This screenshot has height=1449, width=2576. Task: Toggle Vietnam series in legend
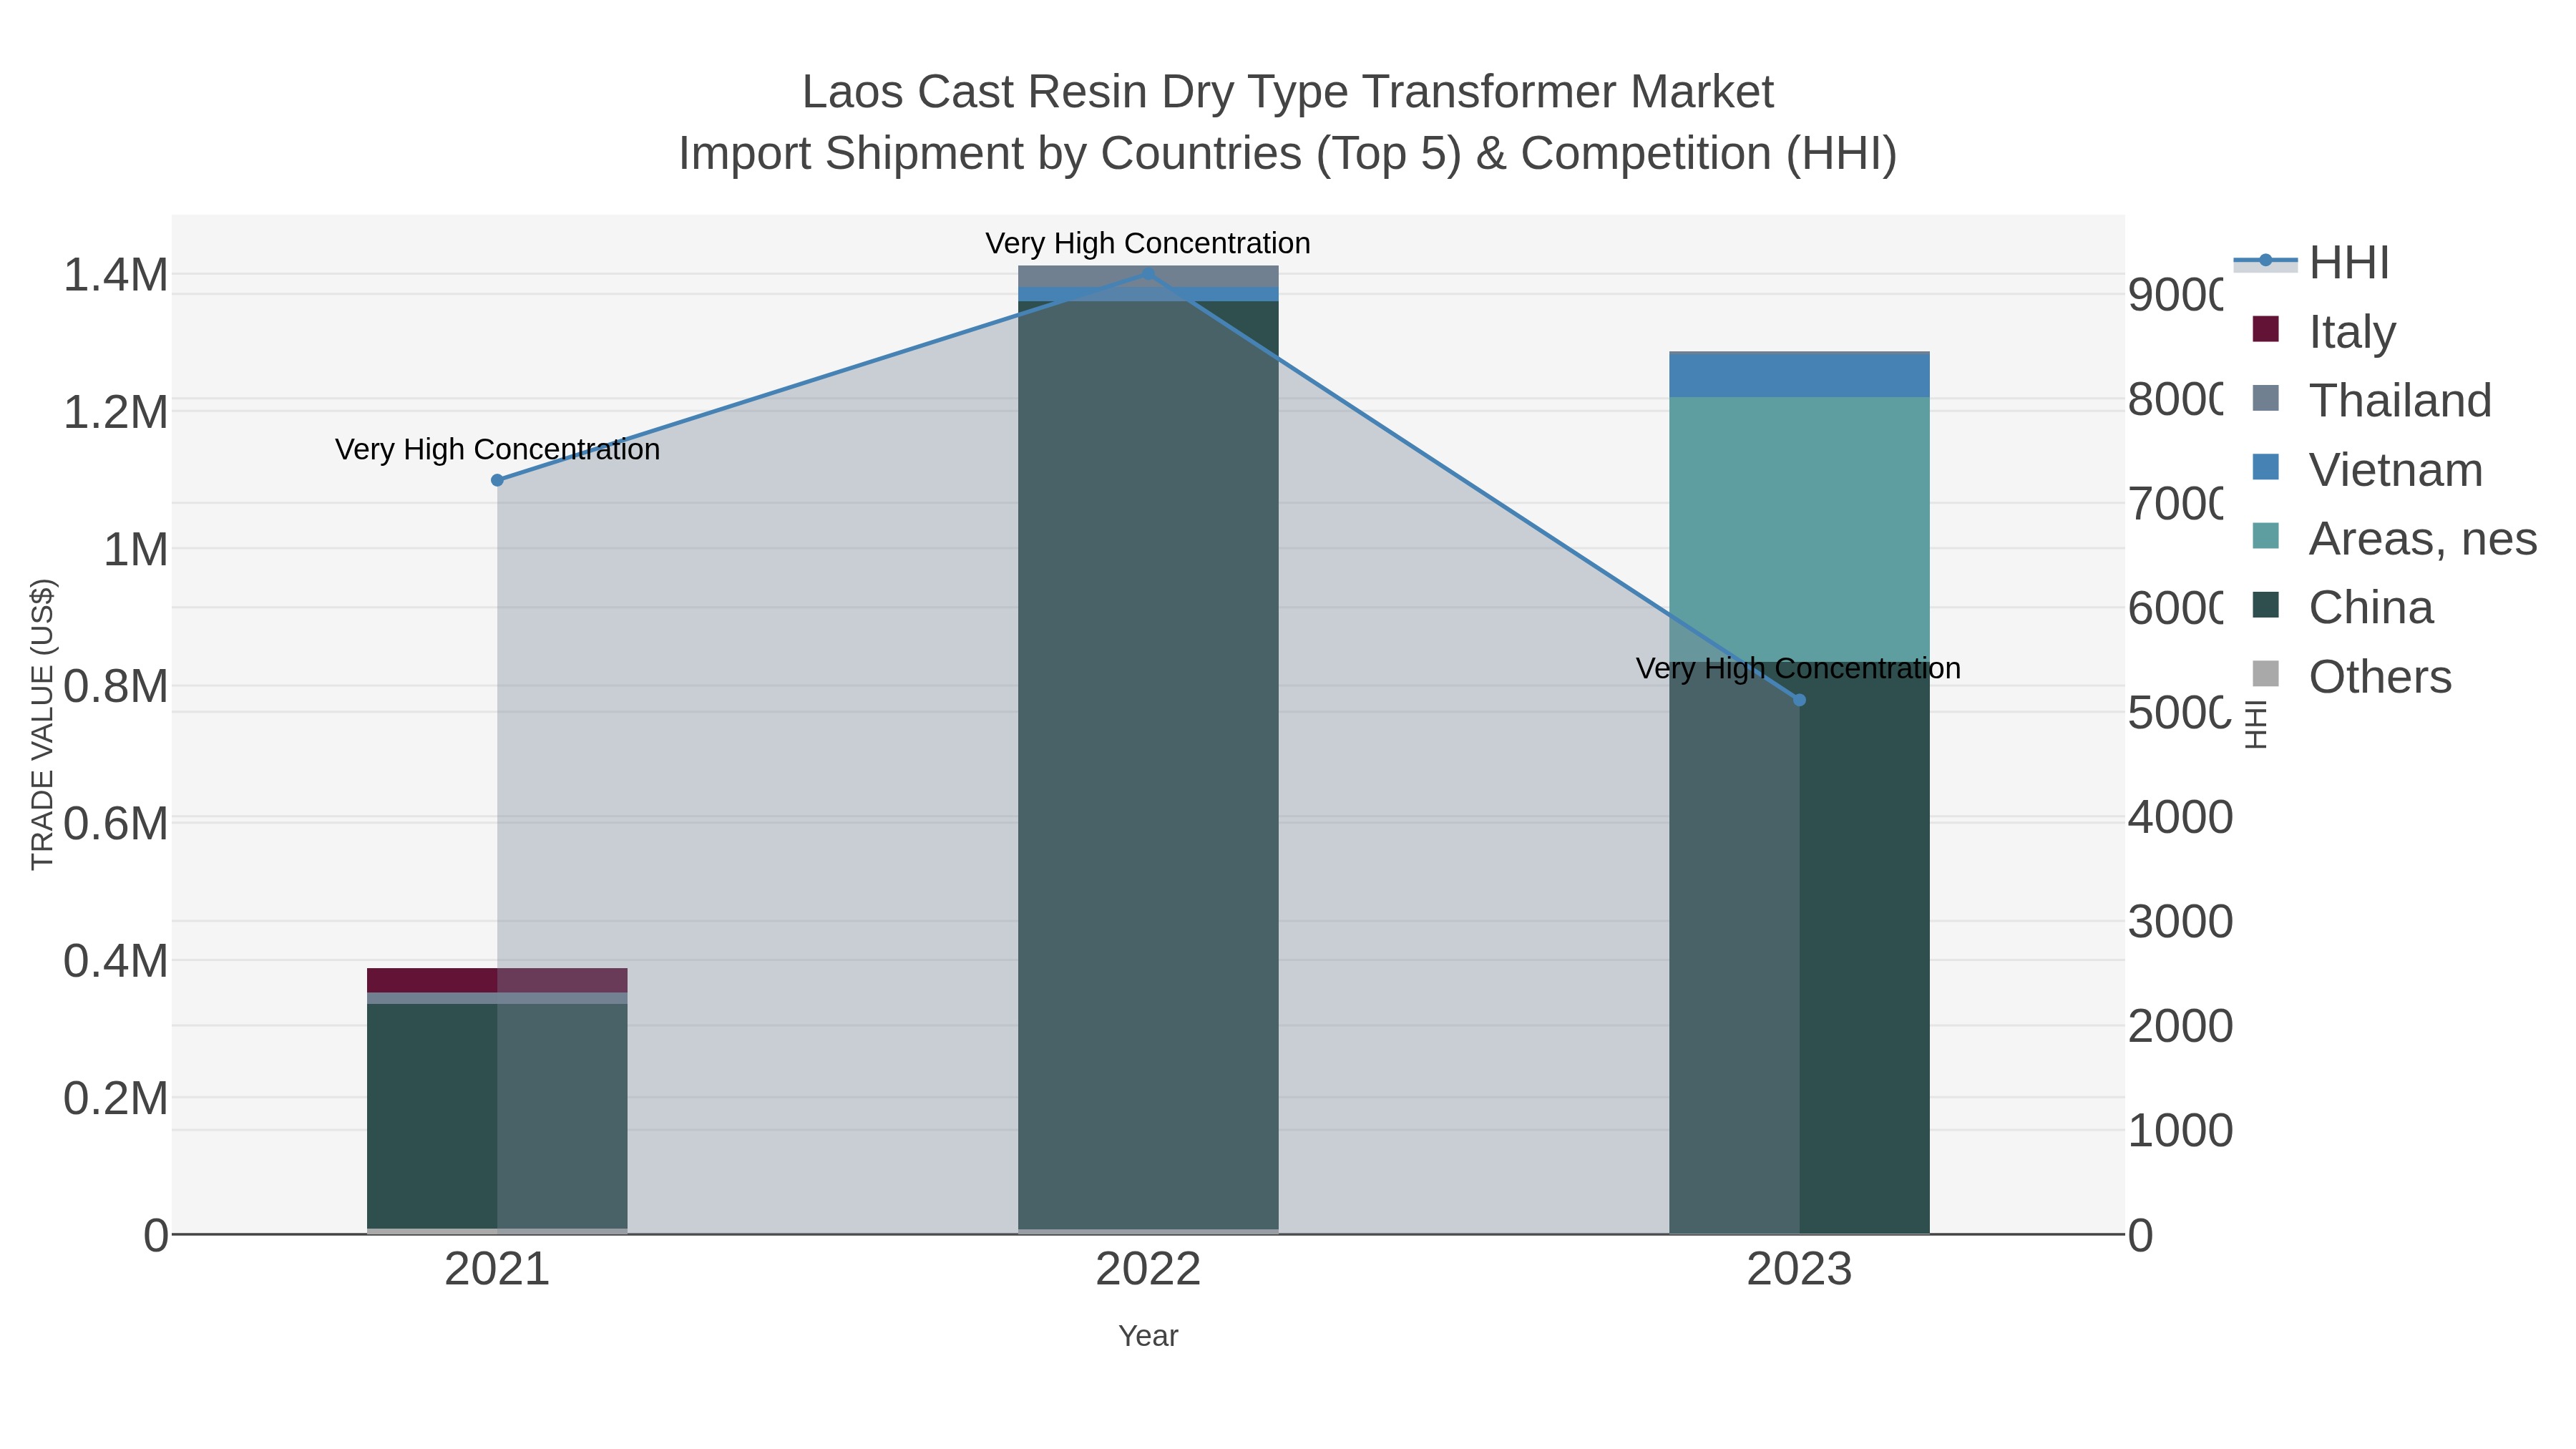[2367, 469]
